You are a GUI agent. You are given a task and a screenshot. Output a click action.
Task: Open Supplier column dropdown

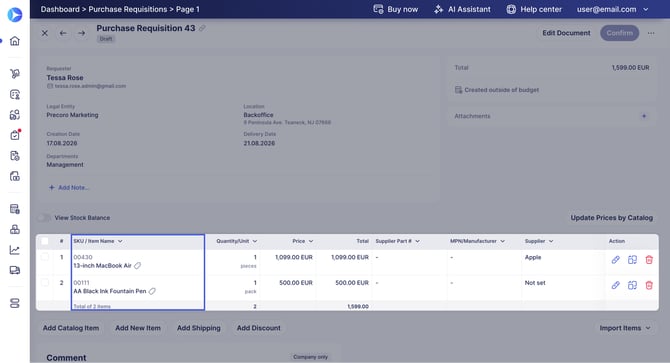(551, 241)
